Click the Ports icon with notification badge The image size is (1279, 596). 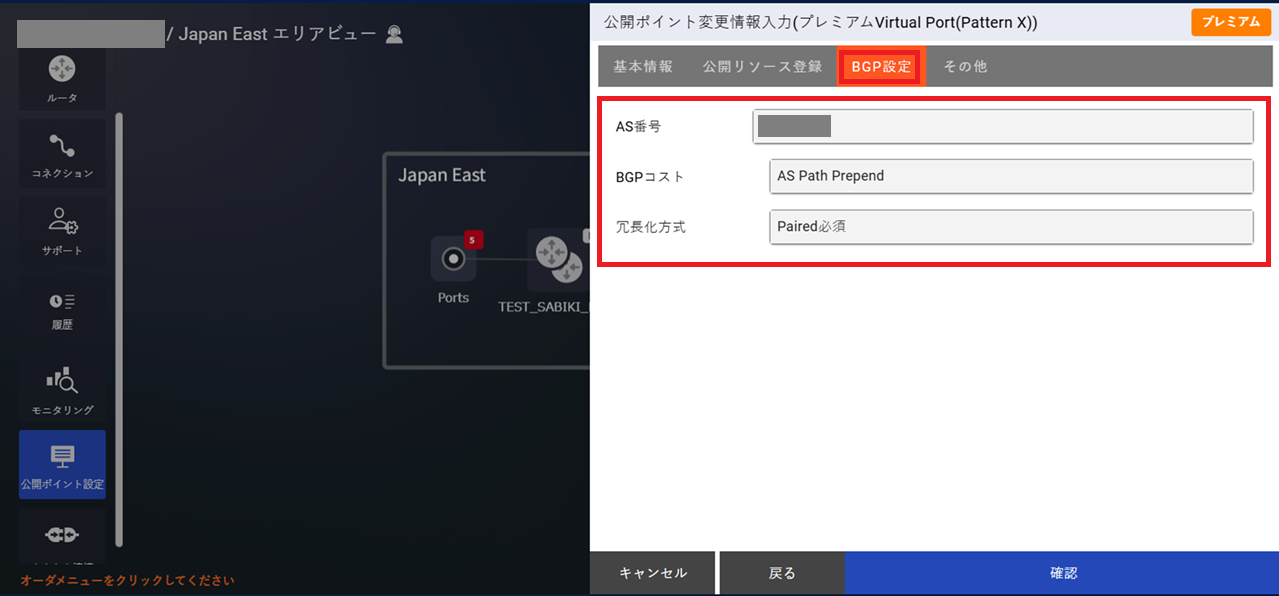pyautogui.click(x=453, y=258)
